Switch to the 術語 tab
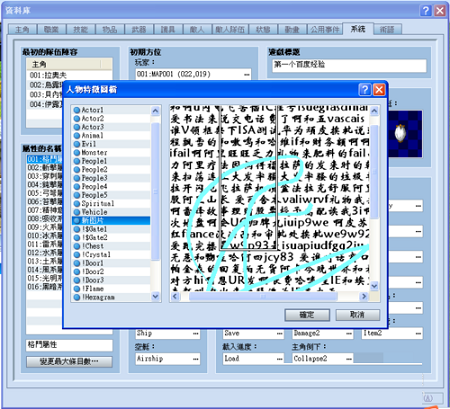Screen dimensions: 450x409 click(387, 29)
